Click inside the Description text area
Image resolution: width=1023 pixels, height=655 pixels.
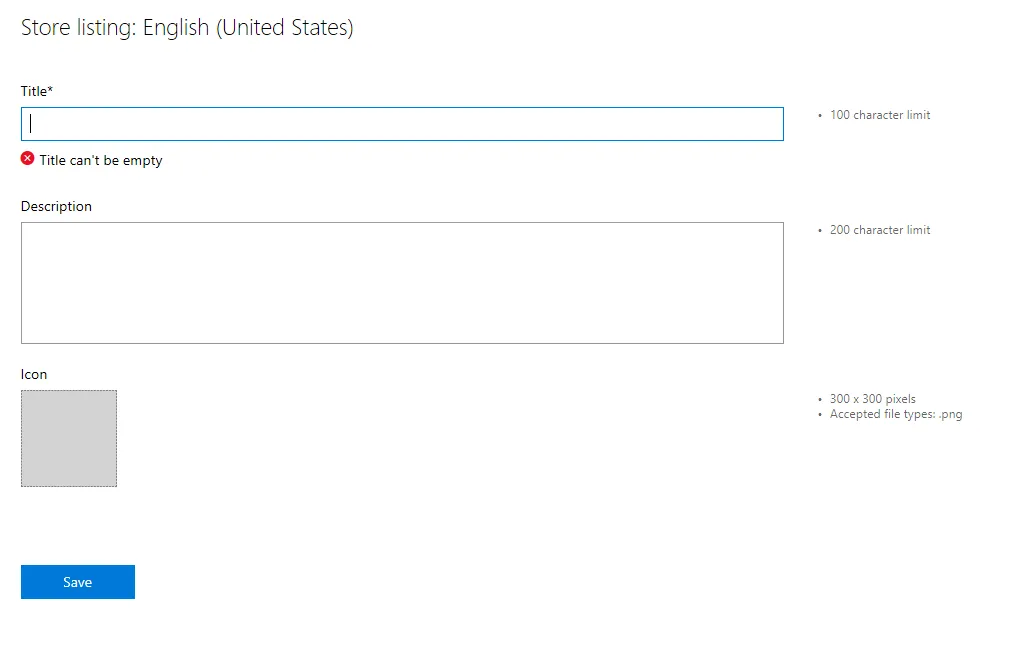point(402,283)
